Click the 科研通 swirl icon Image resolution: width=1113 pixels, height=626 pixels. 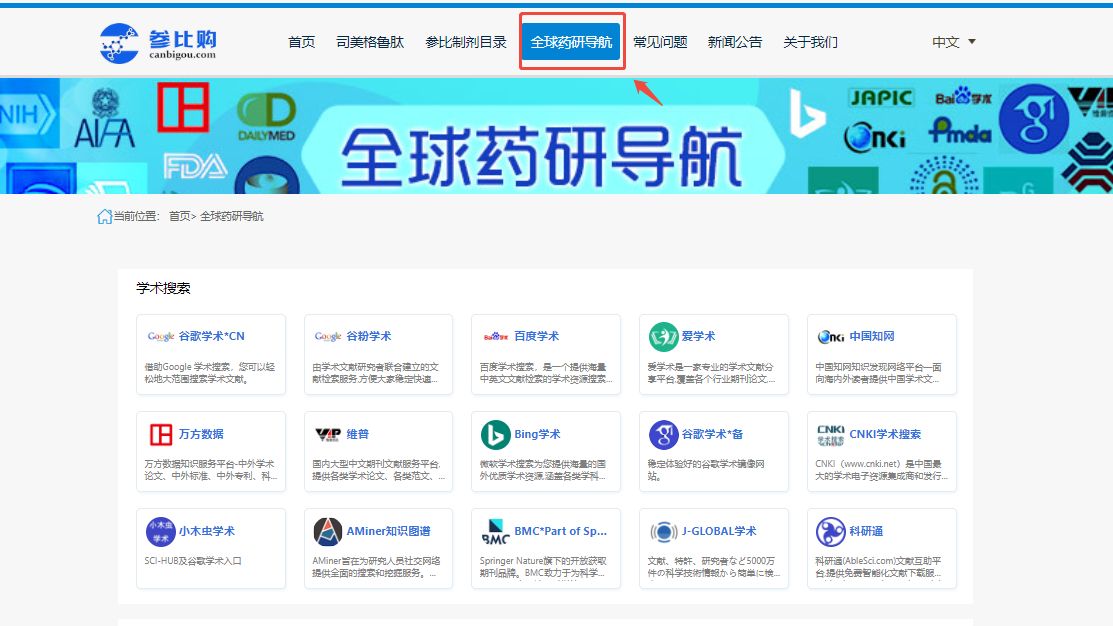[831, 531]
